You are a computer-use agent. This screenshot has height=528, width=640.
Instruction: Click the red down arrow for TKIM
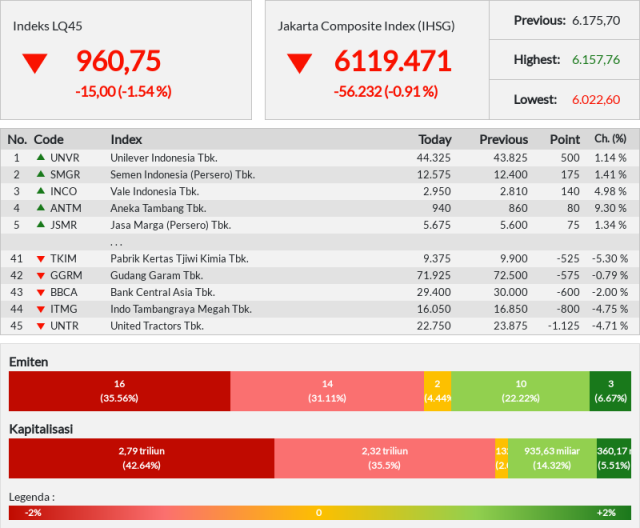[x=41, y=259]
